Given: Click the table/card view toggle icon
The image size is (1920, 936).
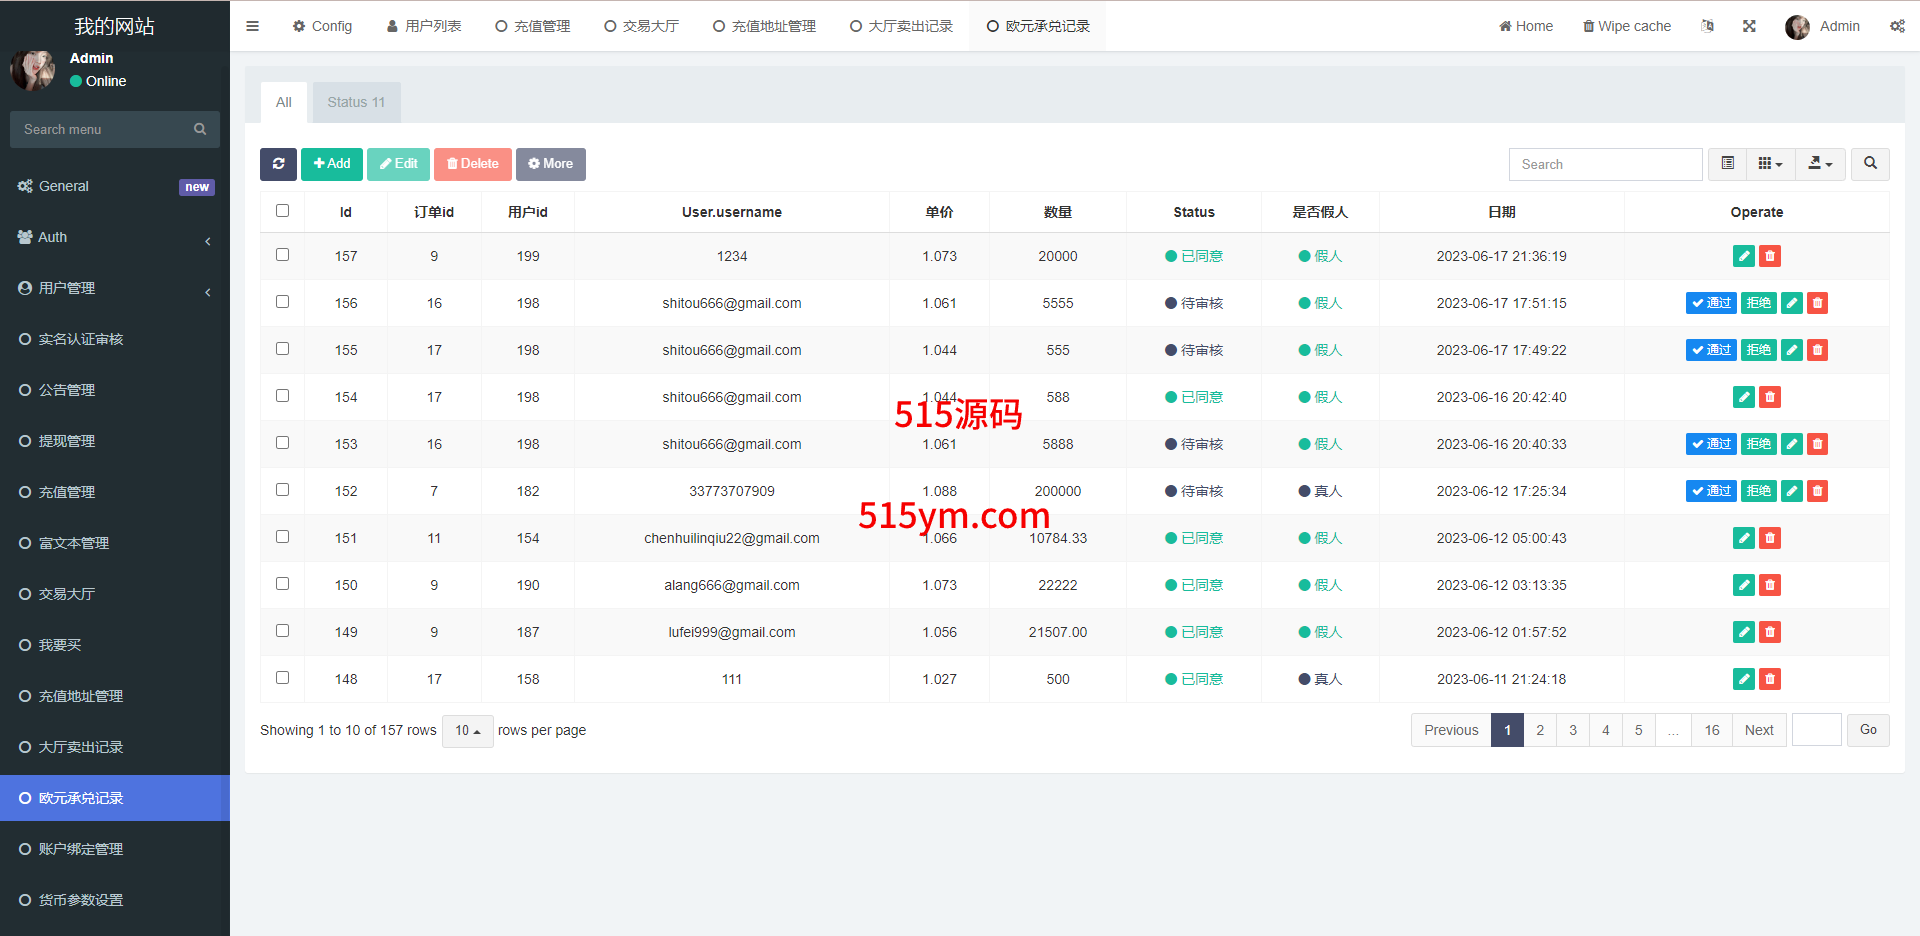Looking at the screenshot, I should click(x=1727, y=164).
